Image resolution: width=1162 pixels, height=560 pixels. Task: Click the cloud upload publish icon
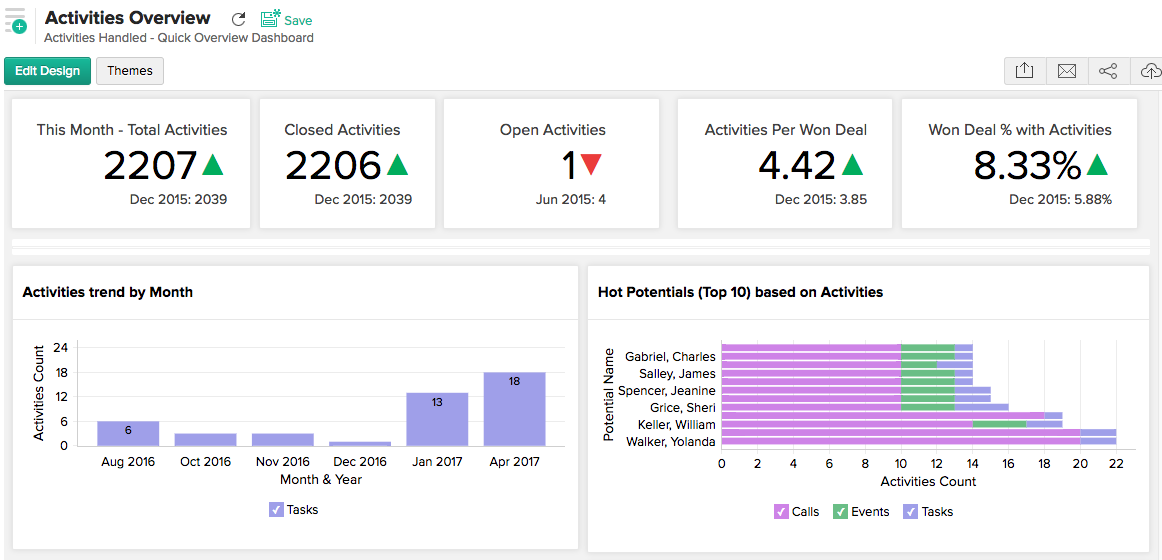tap(1149, 71)
